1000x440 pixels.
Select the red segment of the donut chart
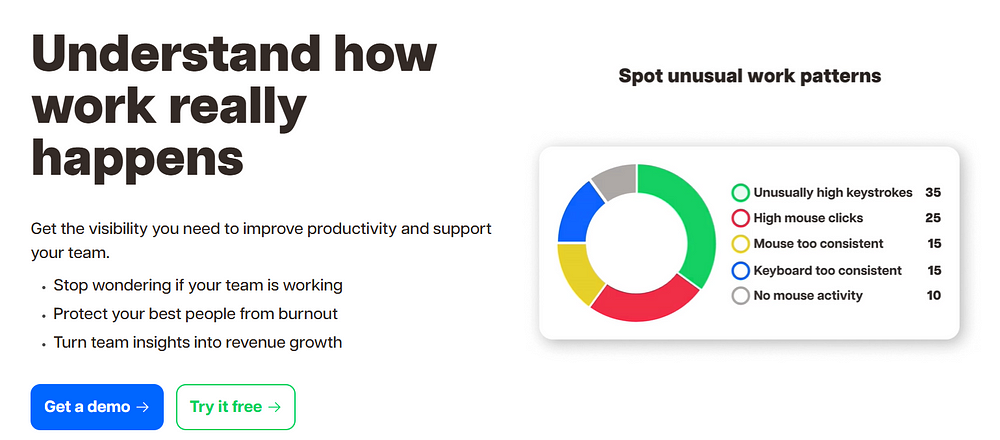point(644,304)
